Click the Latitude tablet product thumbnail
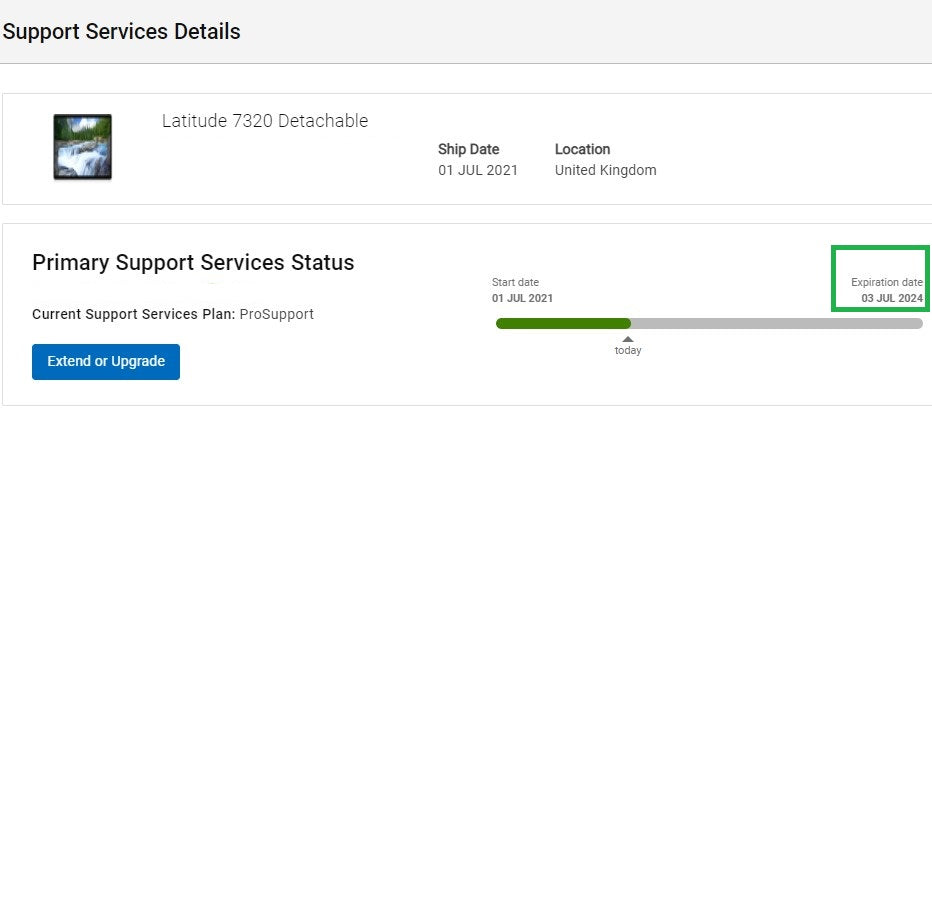 (x=82, y=147)
